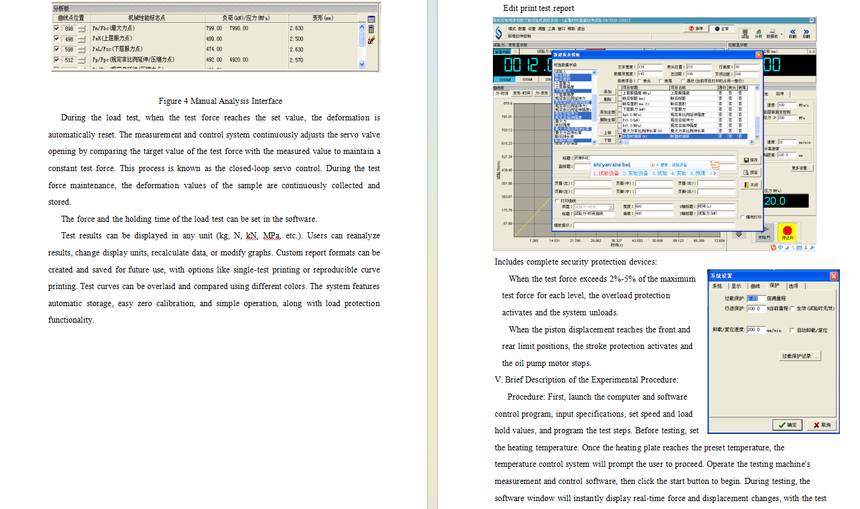Screen dimensions: 860x509
Task: Click the pen/brush icon in analysis panel
Action: 371,40
